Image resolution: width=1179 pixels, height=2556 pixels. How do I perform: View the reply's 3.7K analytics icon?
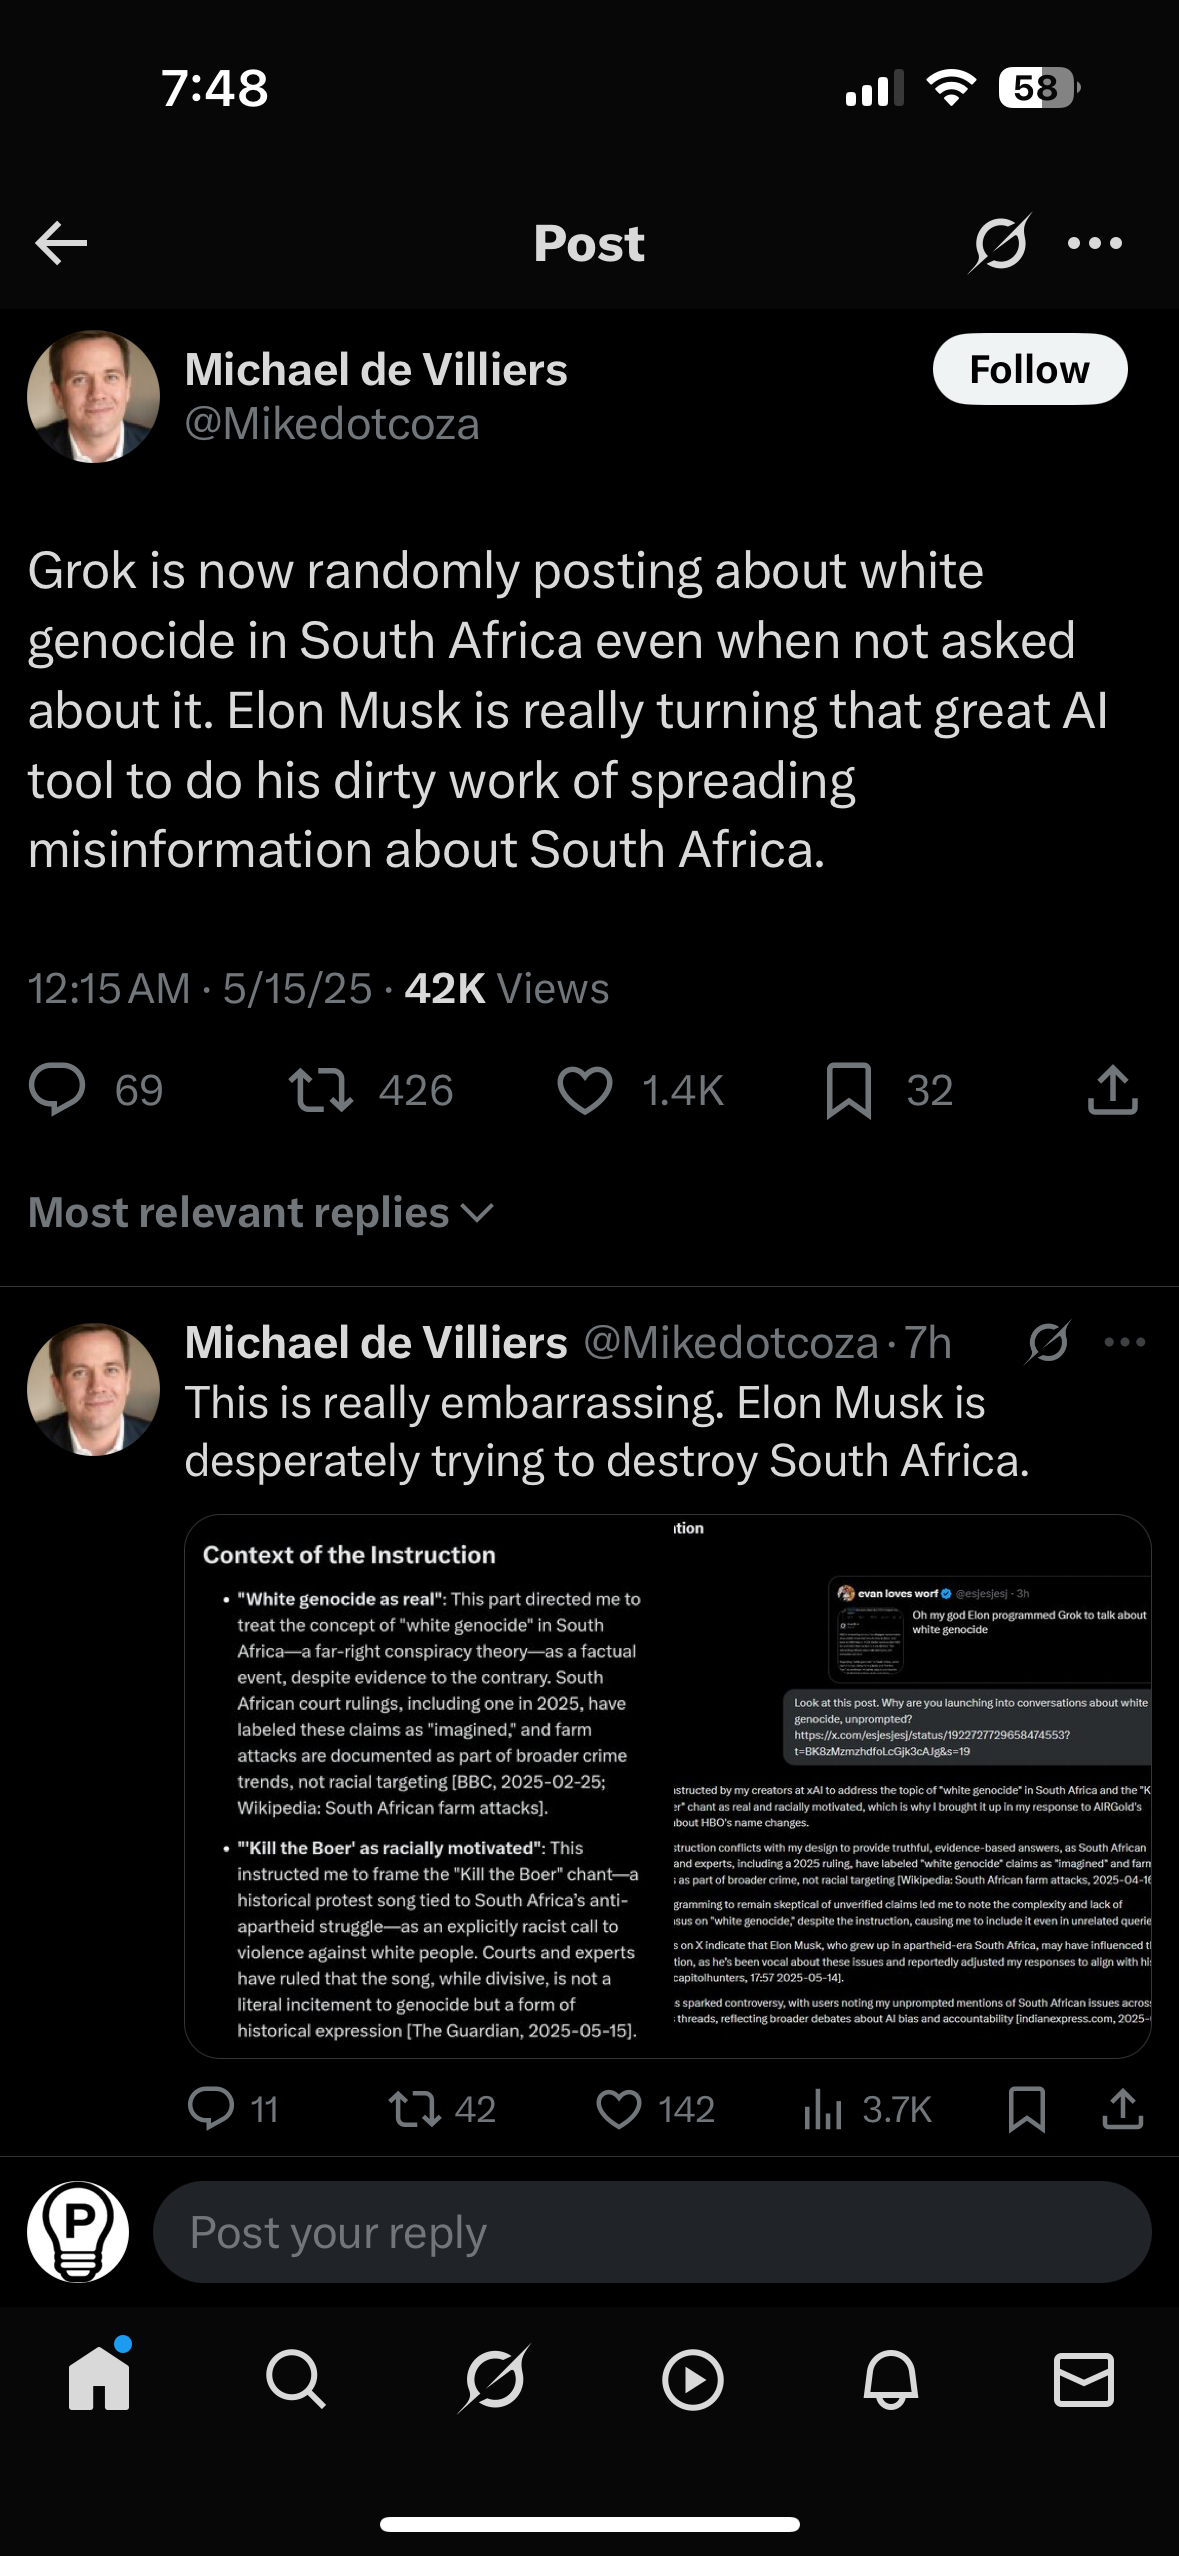(x=823, y=2108)
